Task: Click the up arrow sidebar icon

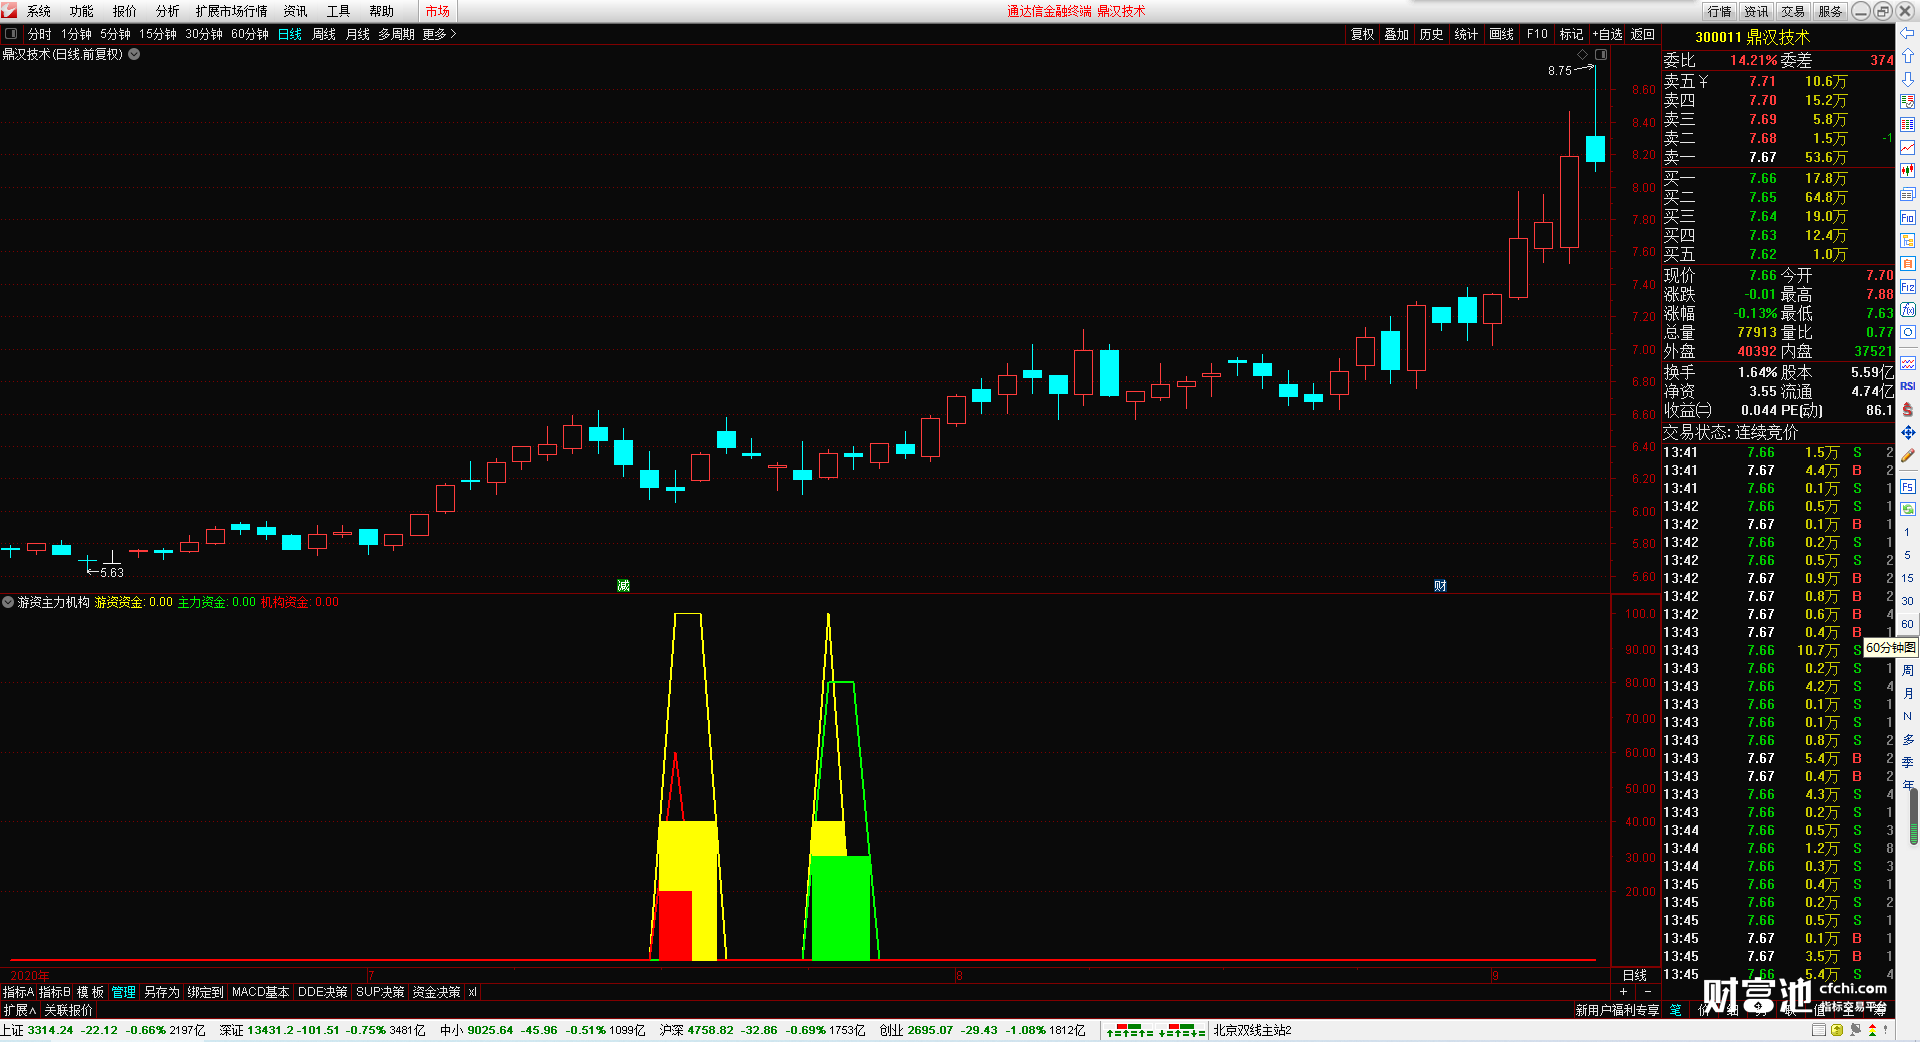Action: (1908, 56)
